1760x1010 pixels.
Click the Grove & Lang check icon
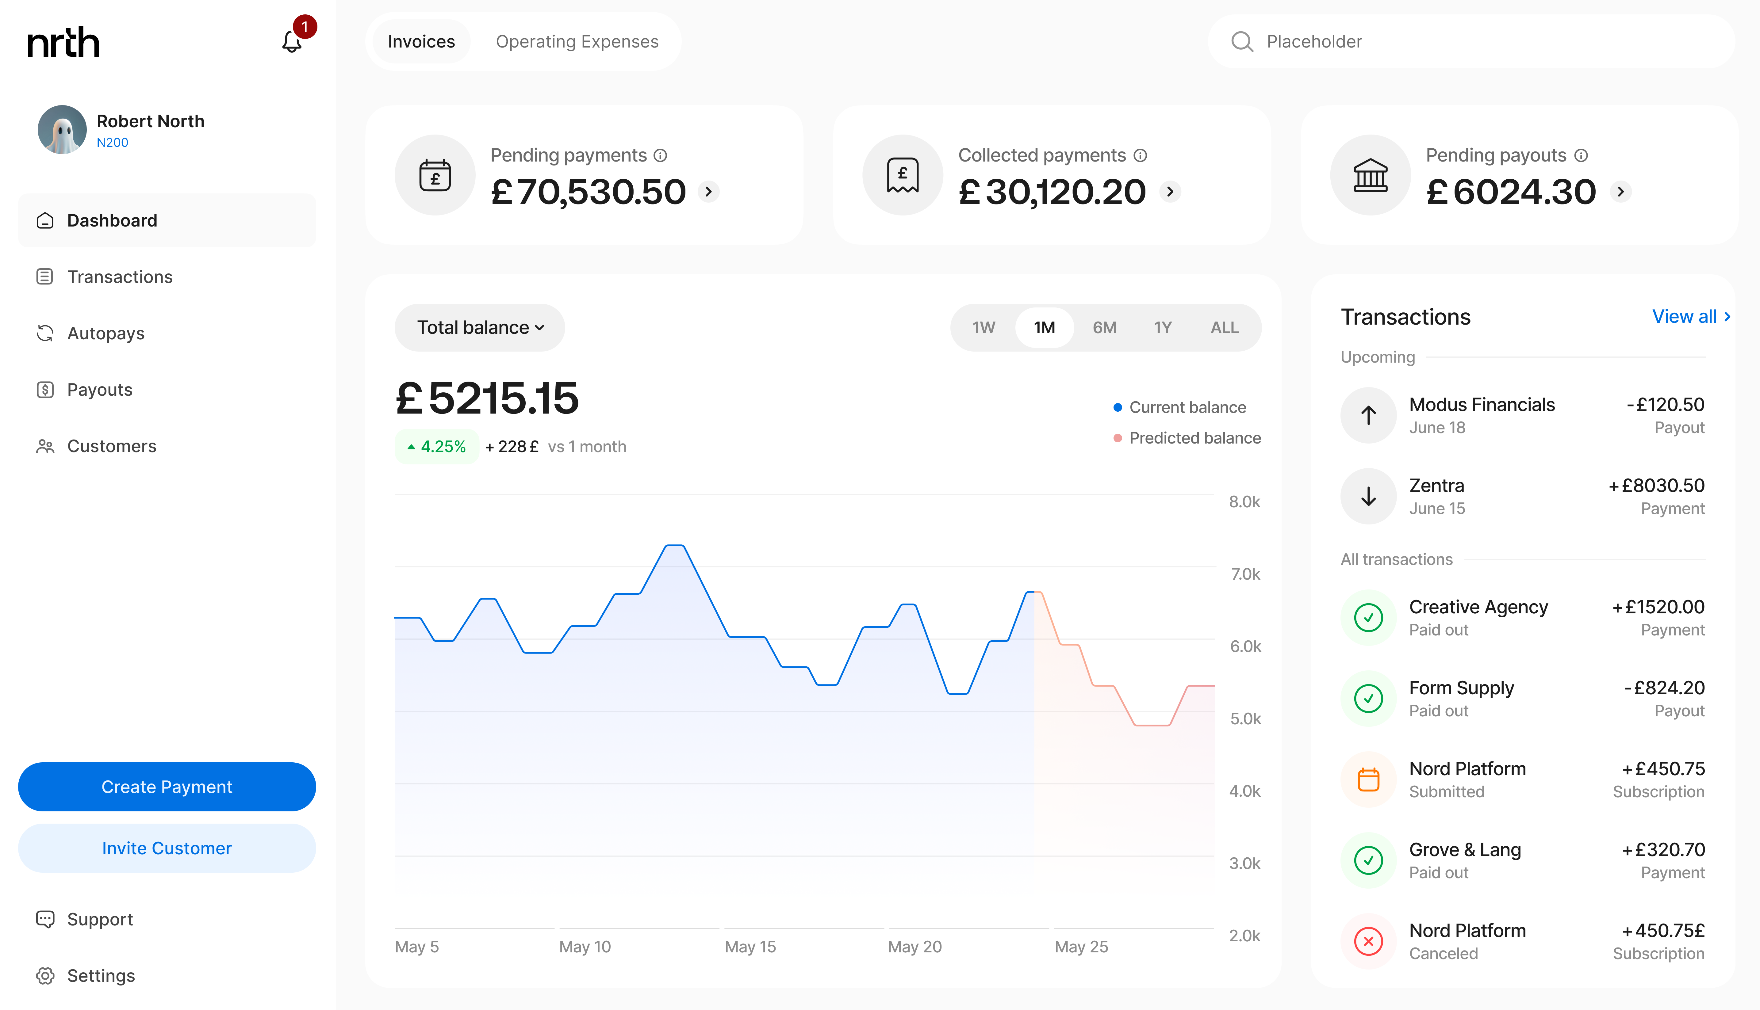[1368, 860]
